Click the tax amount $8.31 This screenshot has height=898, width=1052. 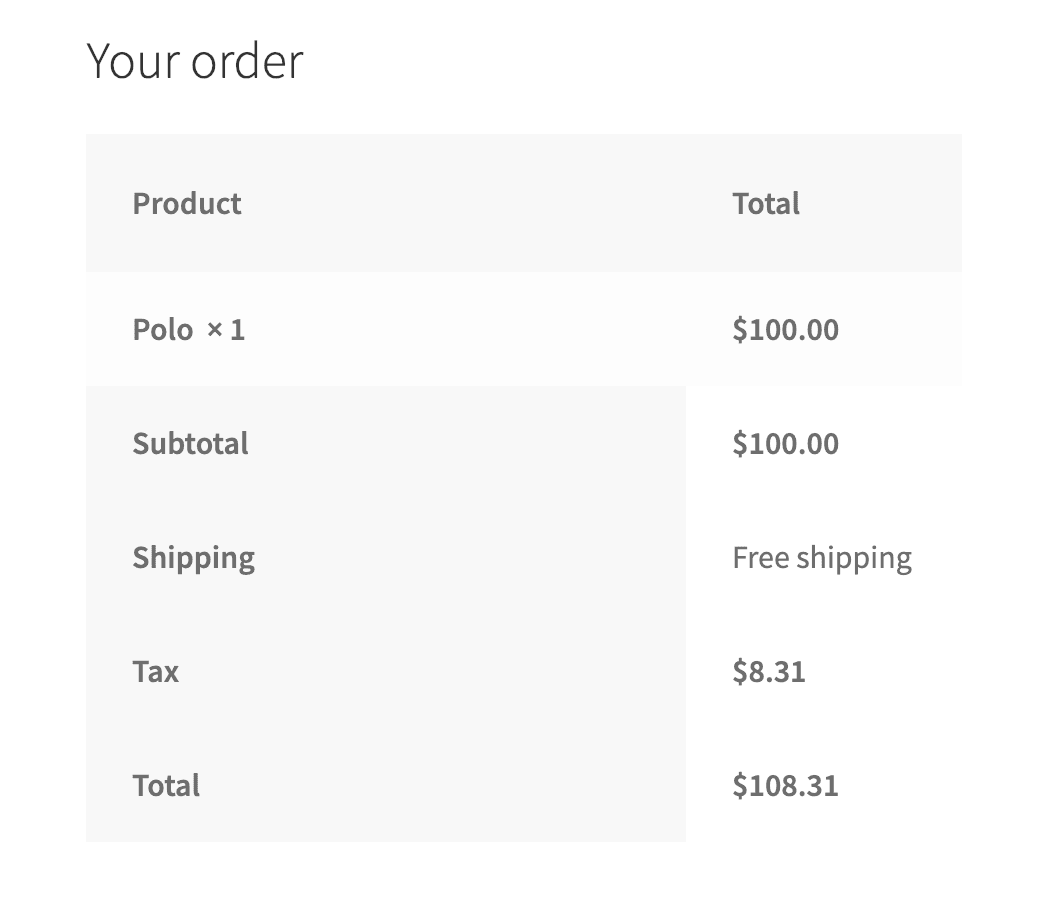769,672
